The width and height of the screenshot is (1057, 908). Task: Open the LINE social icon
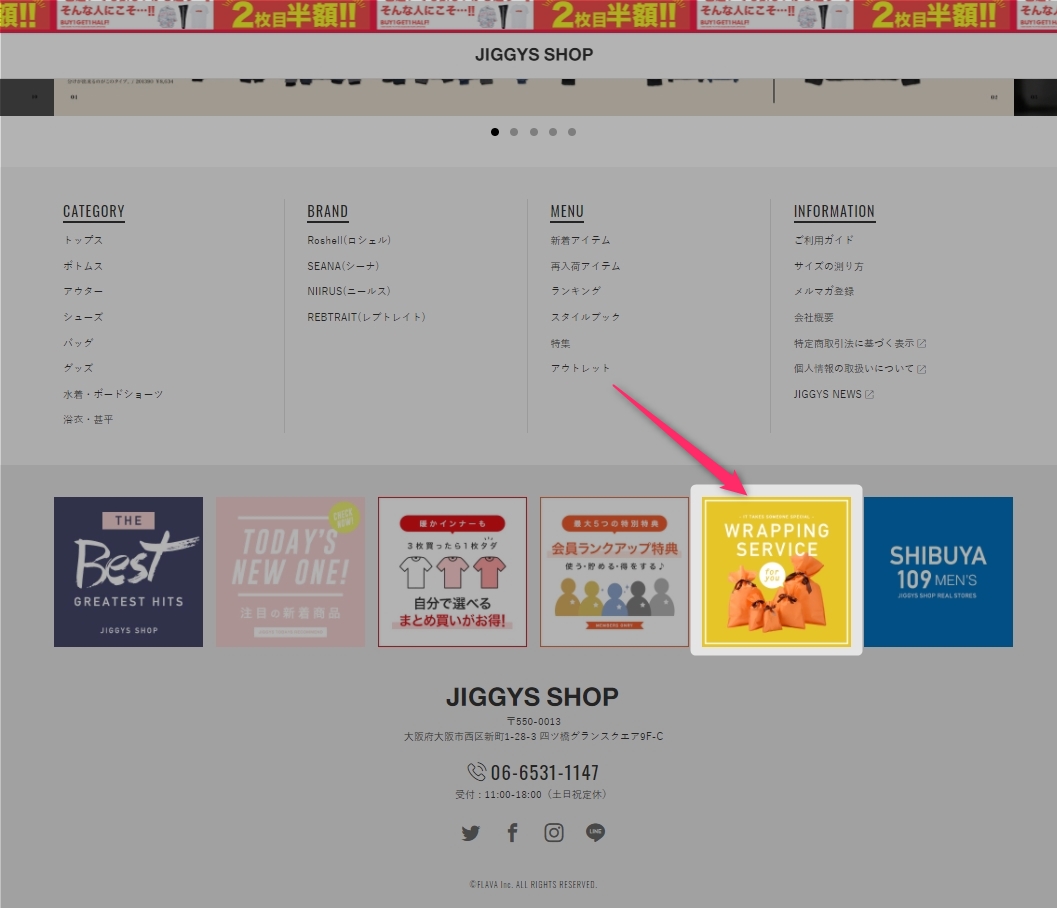pyautogui.click(x=595, y=833)
